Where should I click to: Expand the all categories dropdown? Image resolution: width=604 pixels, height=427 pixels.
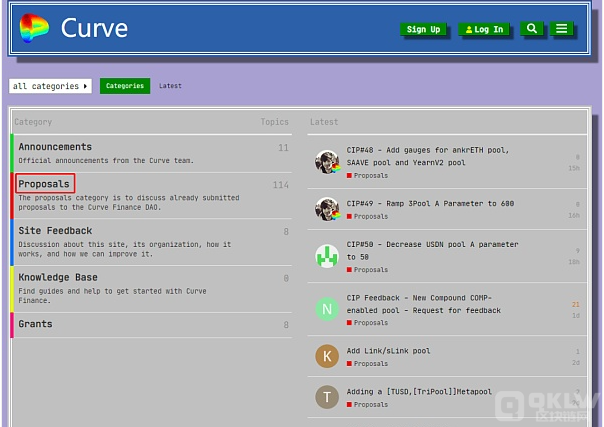[50, 86]
